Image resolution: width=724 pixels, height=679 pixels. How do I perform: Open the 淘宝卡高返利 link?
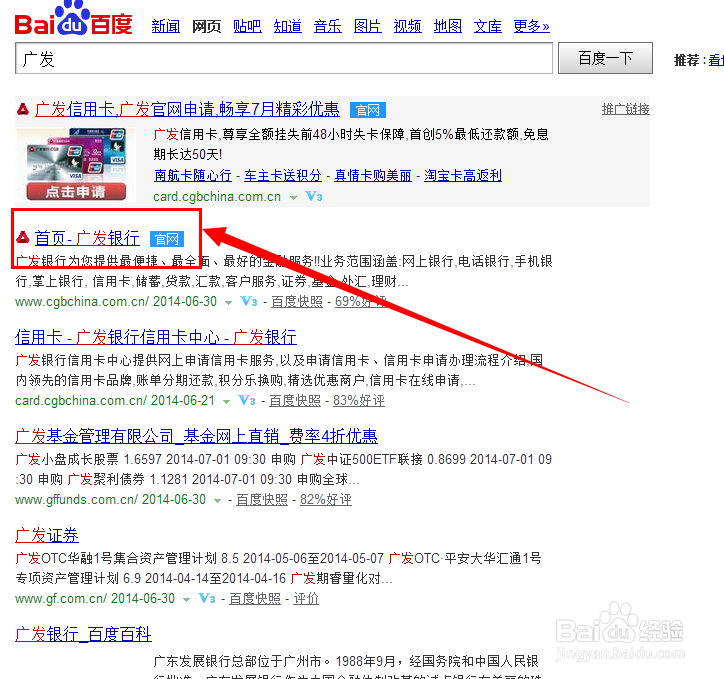coord(463,175)
